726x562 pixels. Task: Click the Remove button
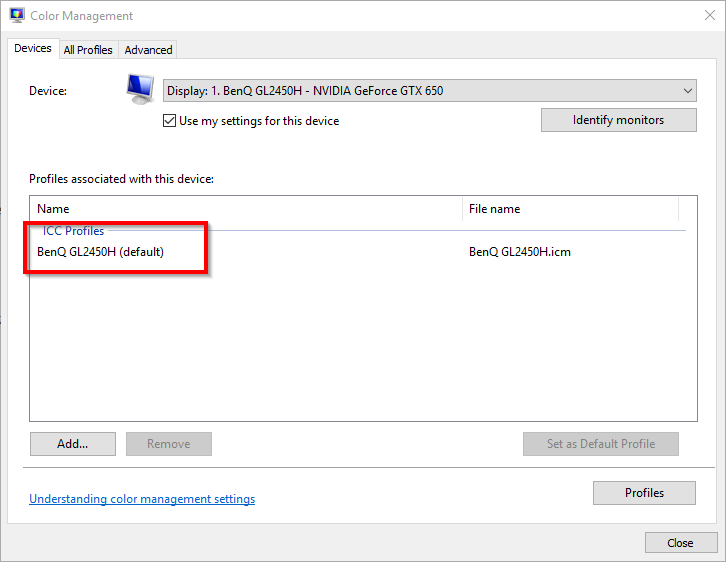click(168, 444)
